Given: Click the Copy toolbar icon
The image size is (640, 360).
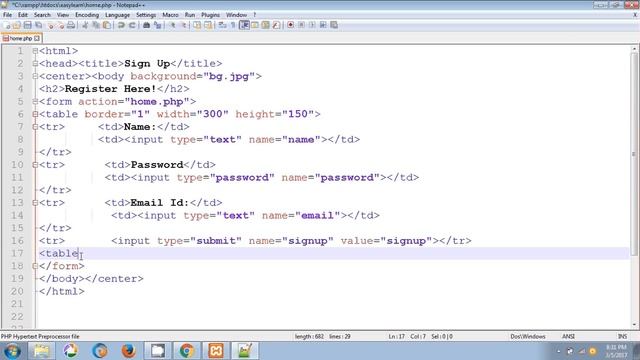Looking at the screenshot, I should [x=96, y=25].
